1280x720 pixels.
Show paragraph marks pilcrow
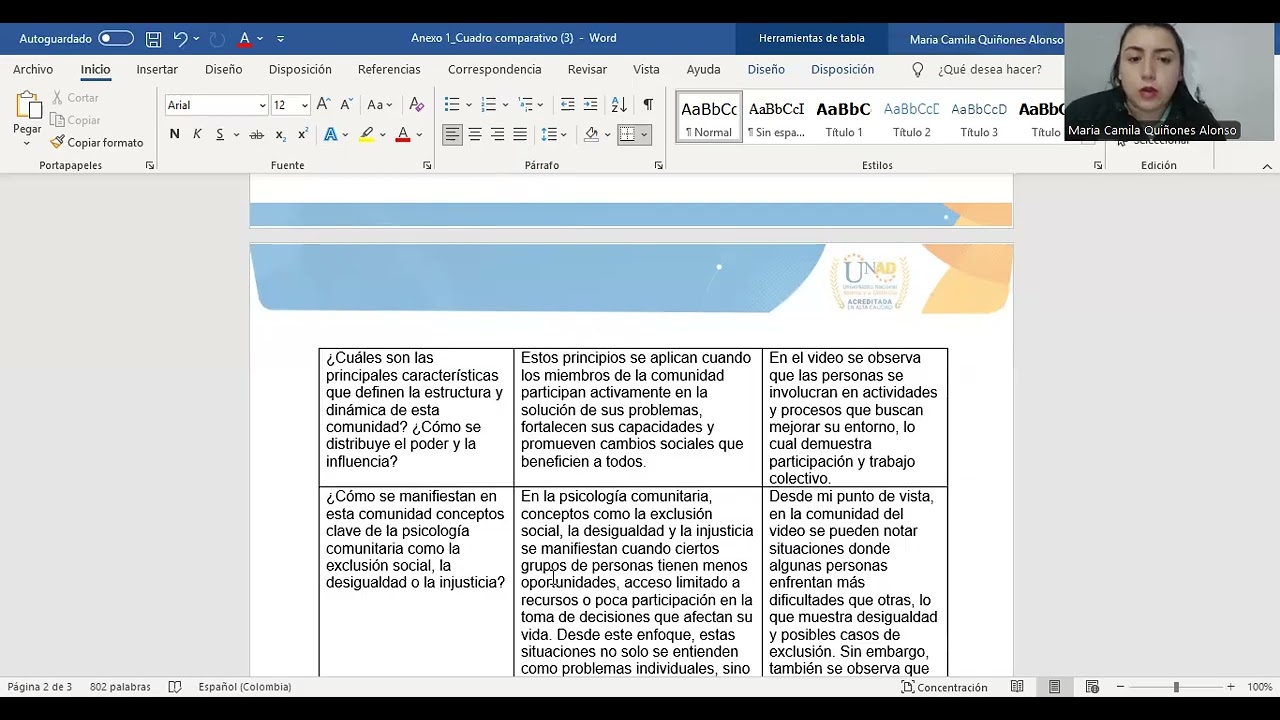648,104
